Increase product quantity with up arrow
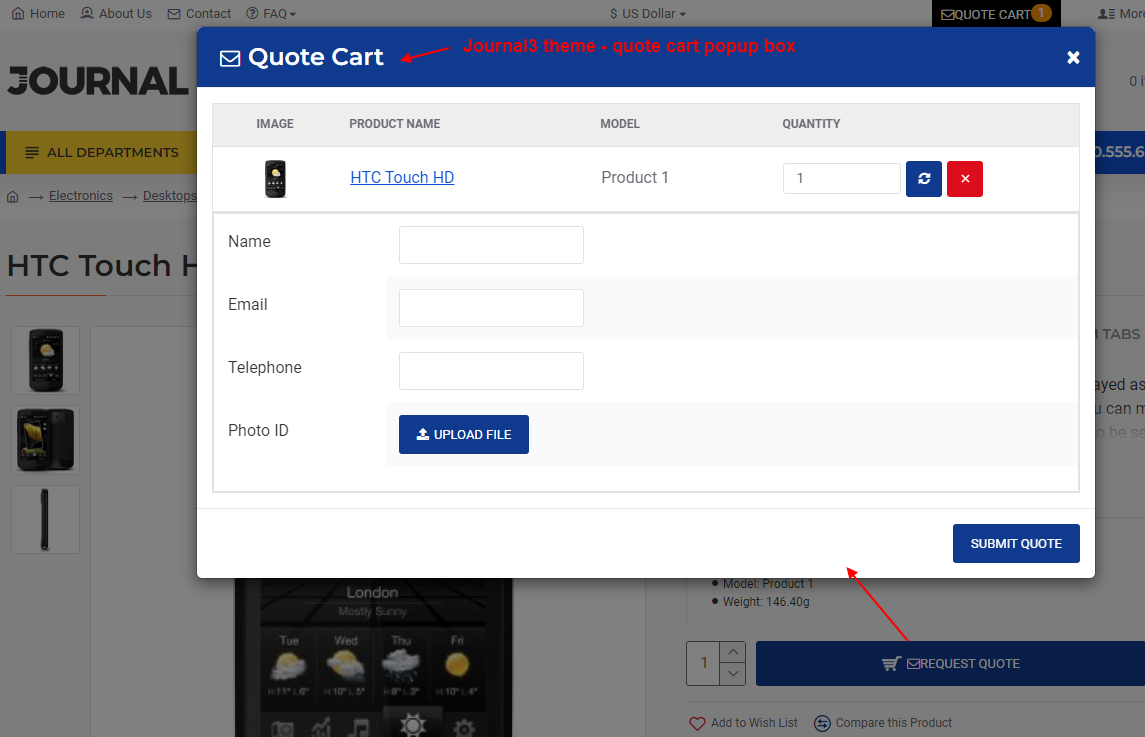Screen dimensions: 1145x737 point(732,652)
